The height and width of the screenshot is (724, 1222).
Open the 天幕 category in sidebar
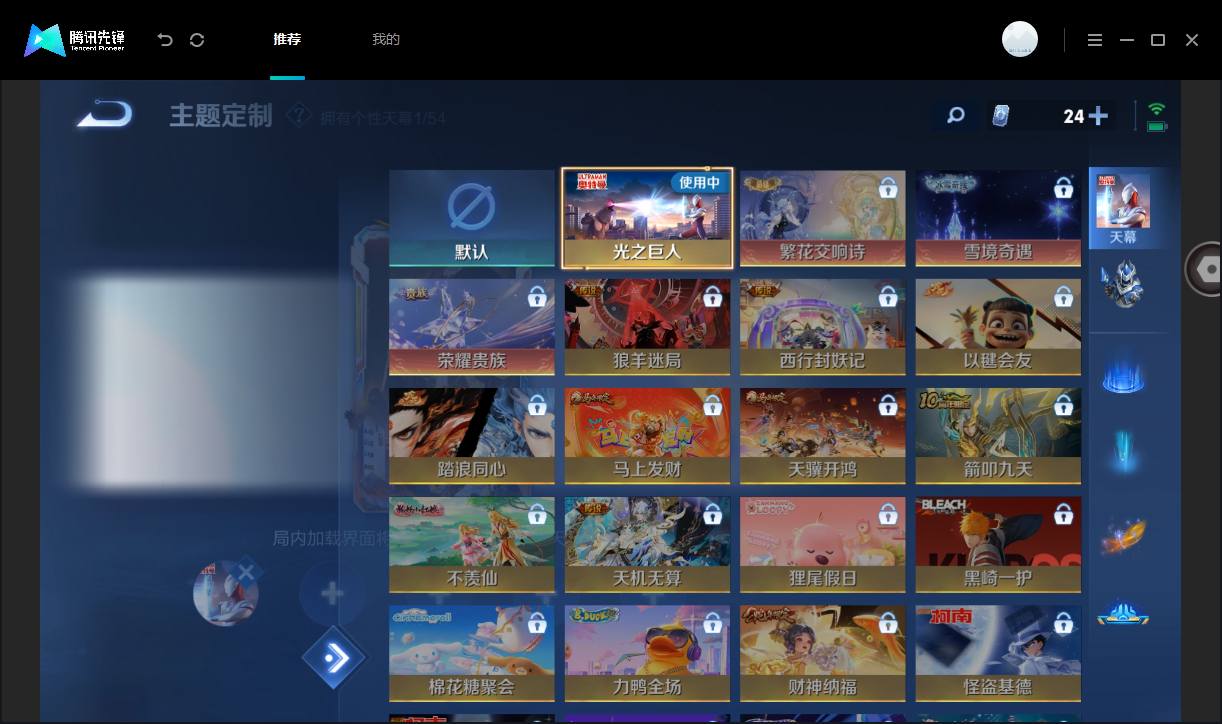(1124, 208)
